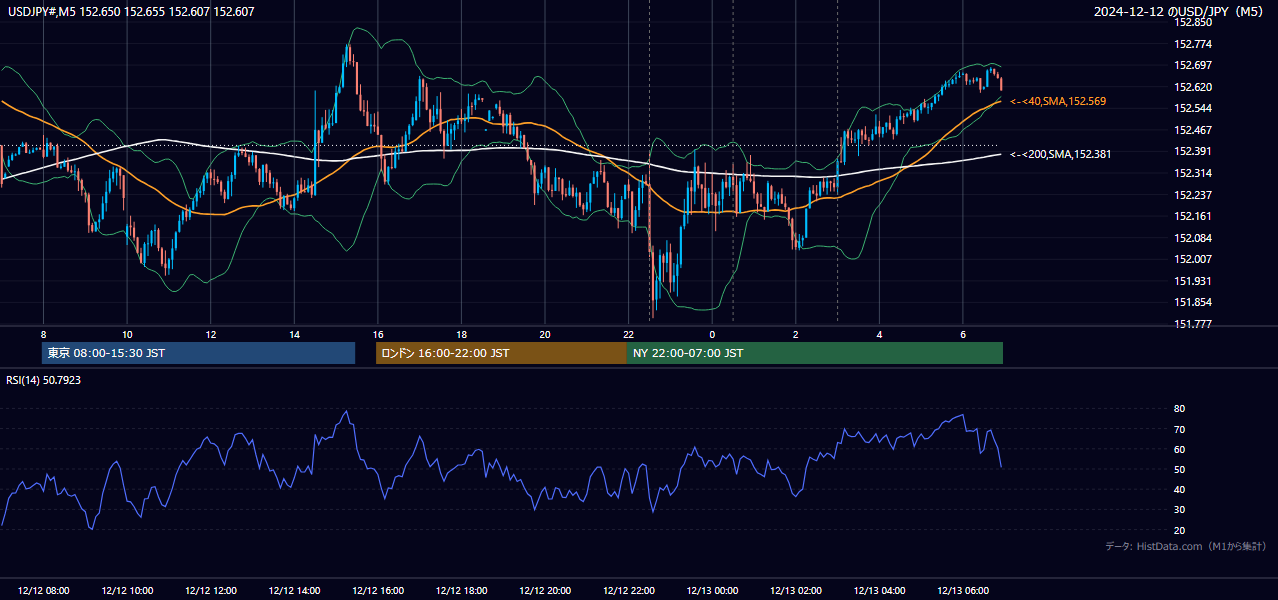Click the 200 SMA 152.381 label

pyautogui.click(x=1061, y=154)
